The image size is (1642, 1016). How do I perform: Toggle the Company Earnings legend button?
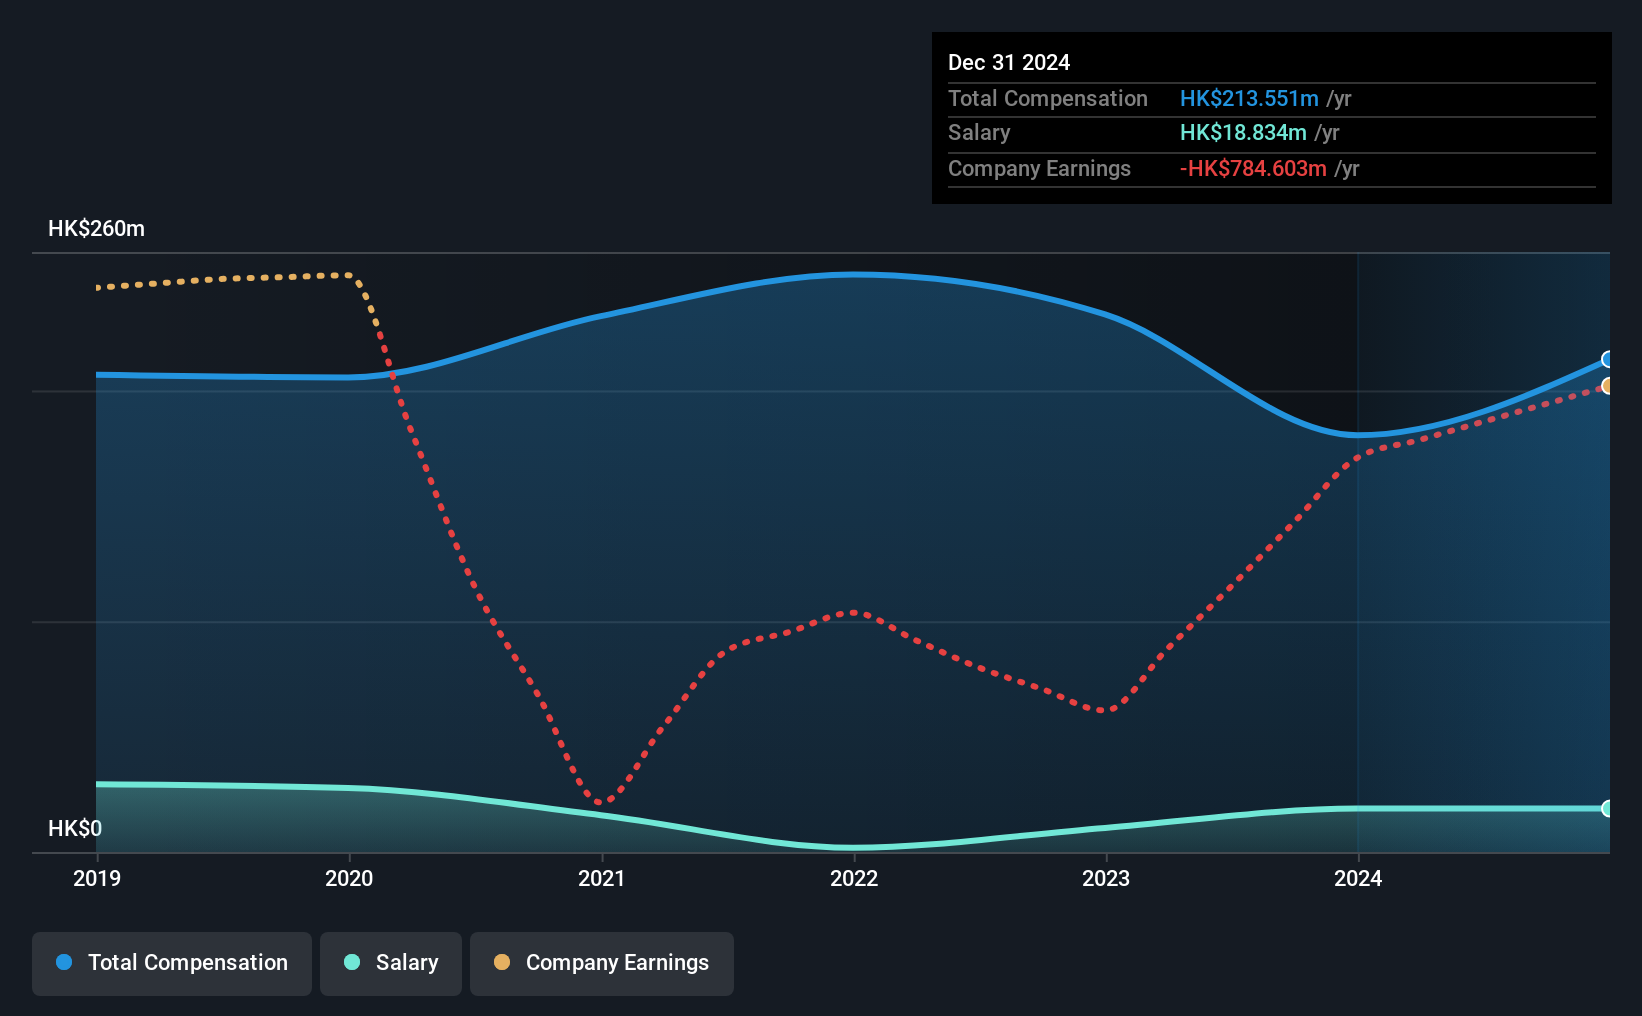[602, 963]
